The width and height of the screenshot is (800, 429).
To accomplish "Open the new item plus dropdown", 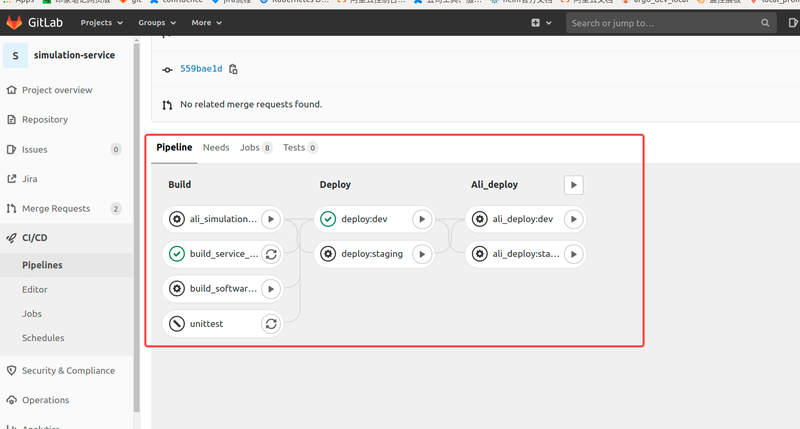I will point(541,22).
